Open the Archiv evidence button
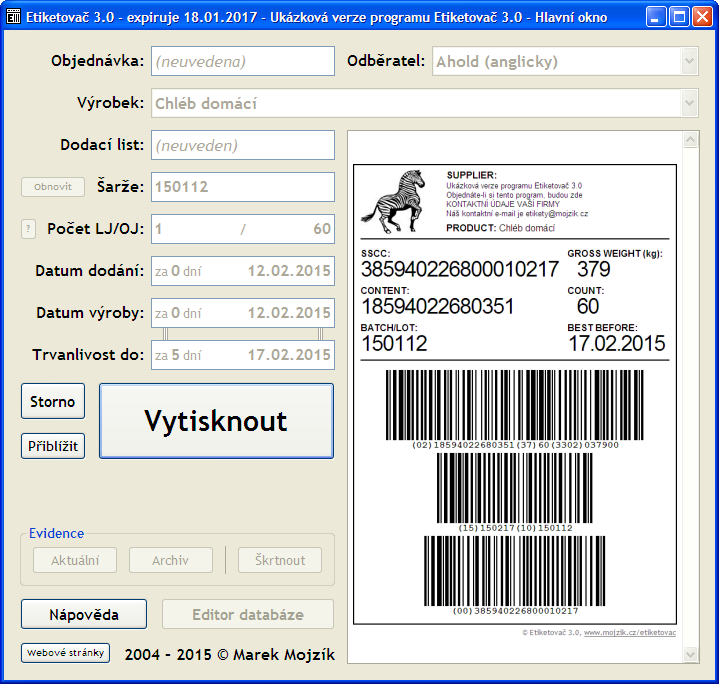 (171, 560)
